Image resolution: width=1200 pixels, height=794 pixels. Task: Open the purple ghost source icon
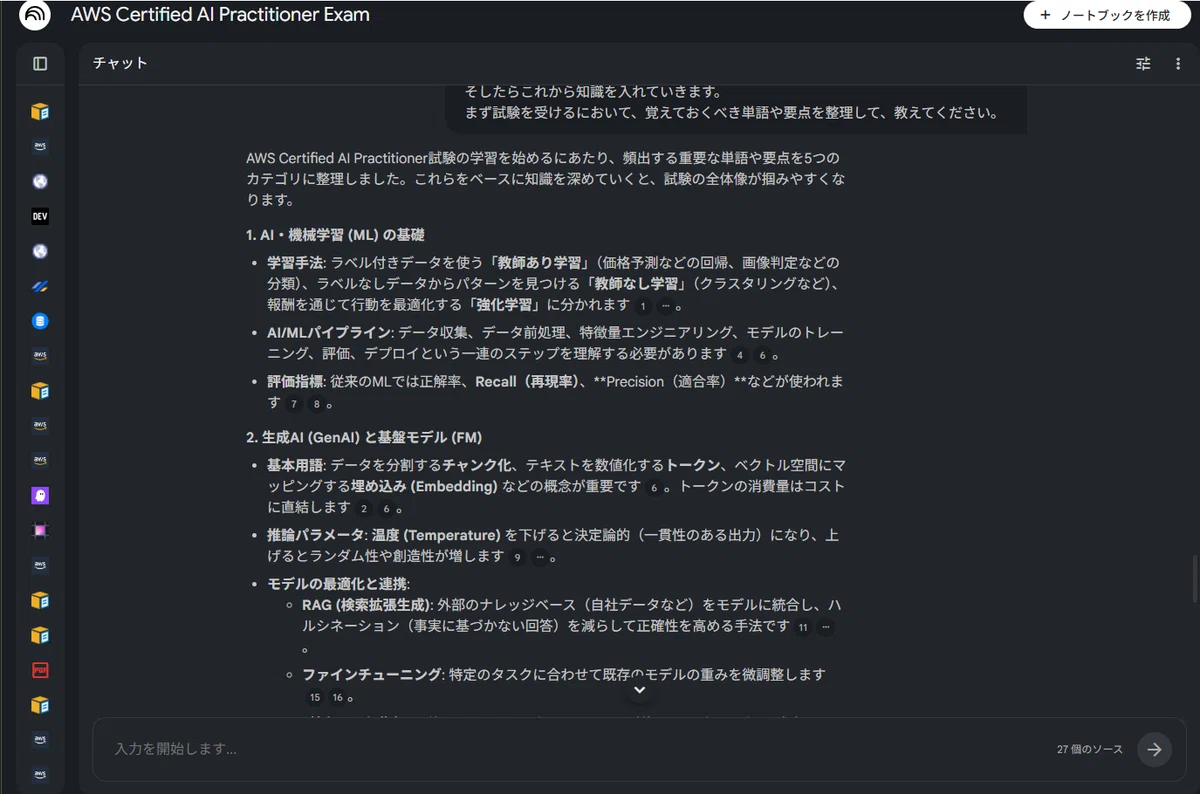tap(40, 496)
